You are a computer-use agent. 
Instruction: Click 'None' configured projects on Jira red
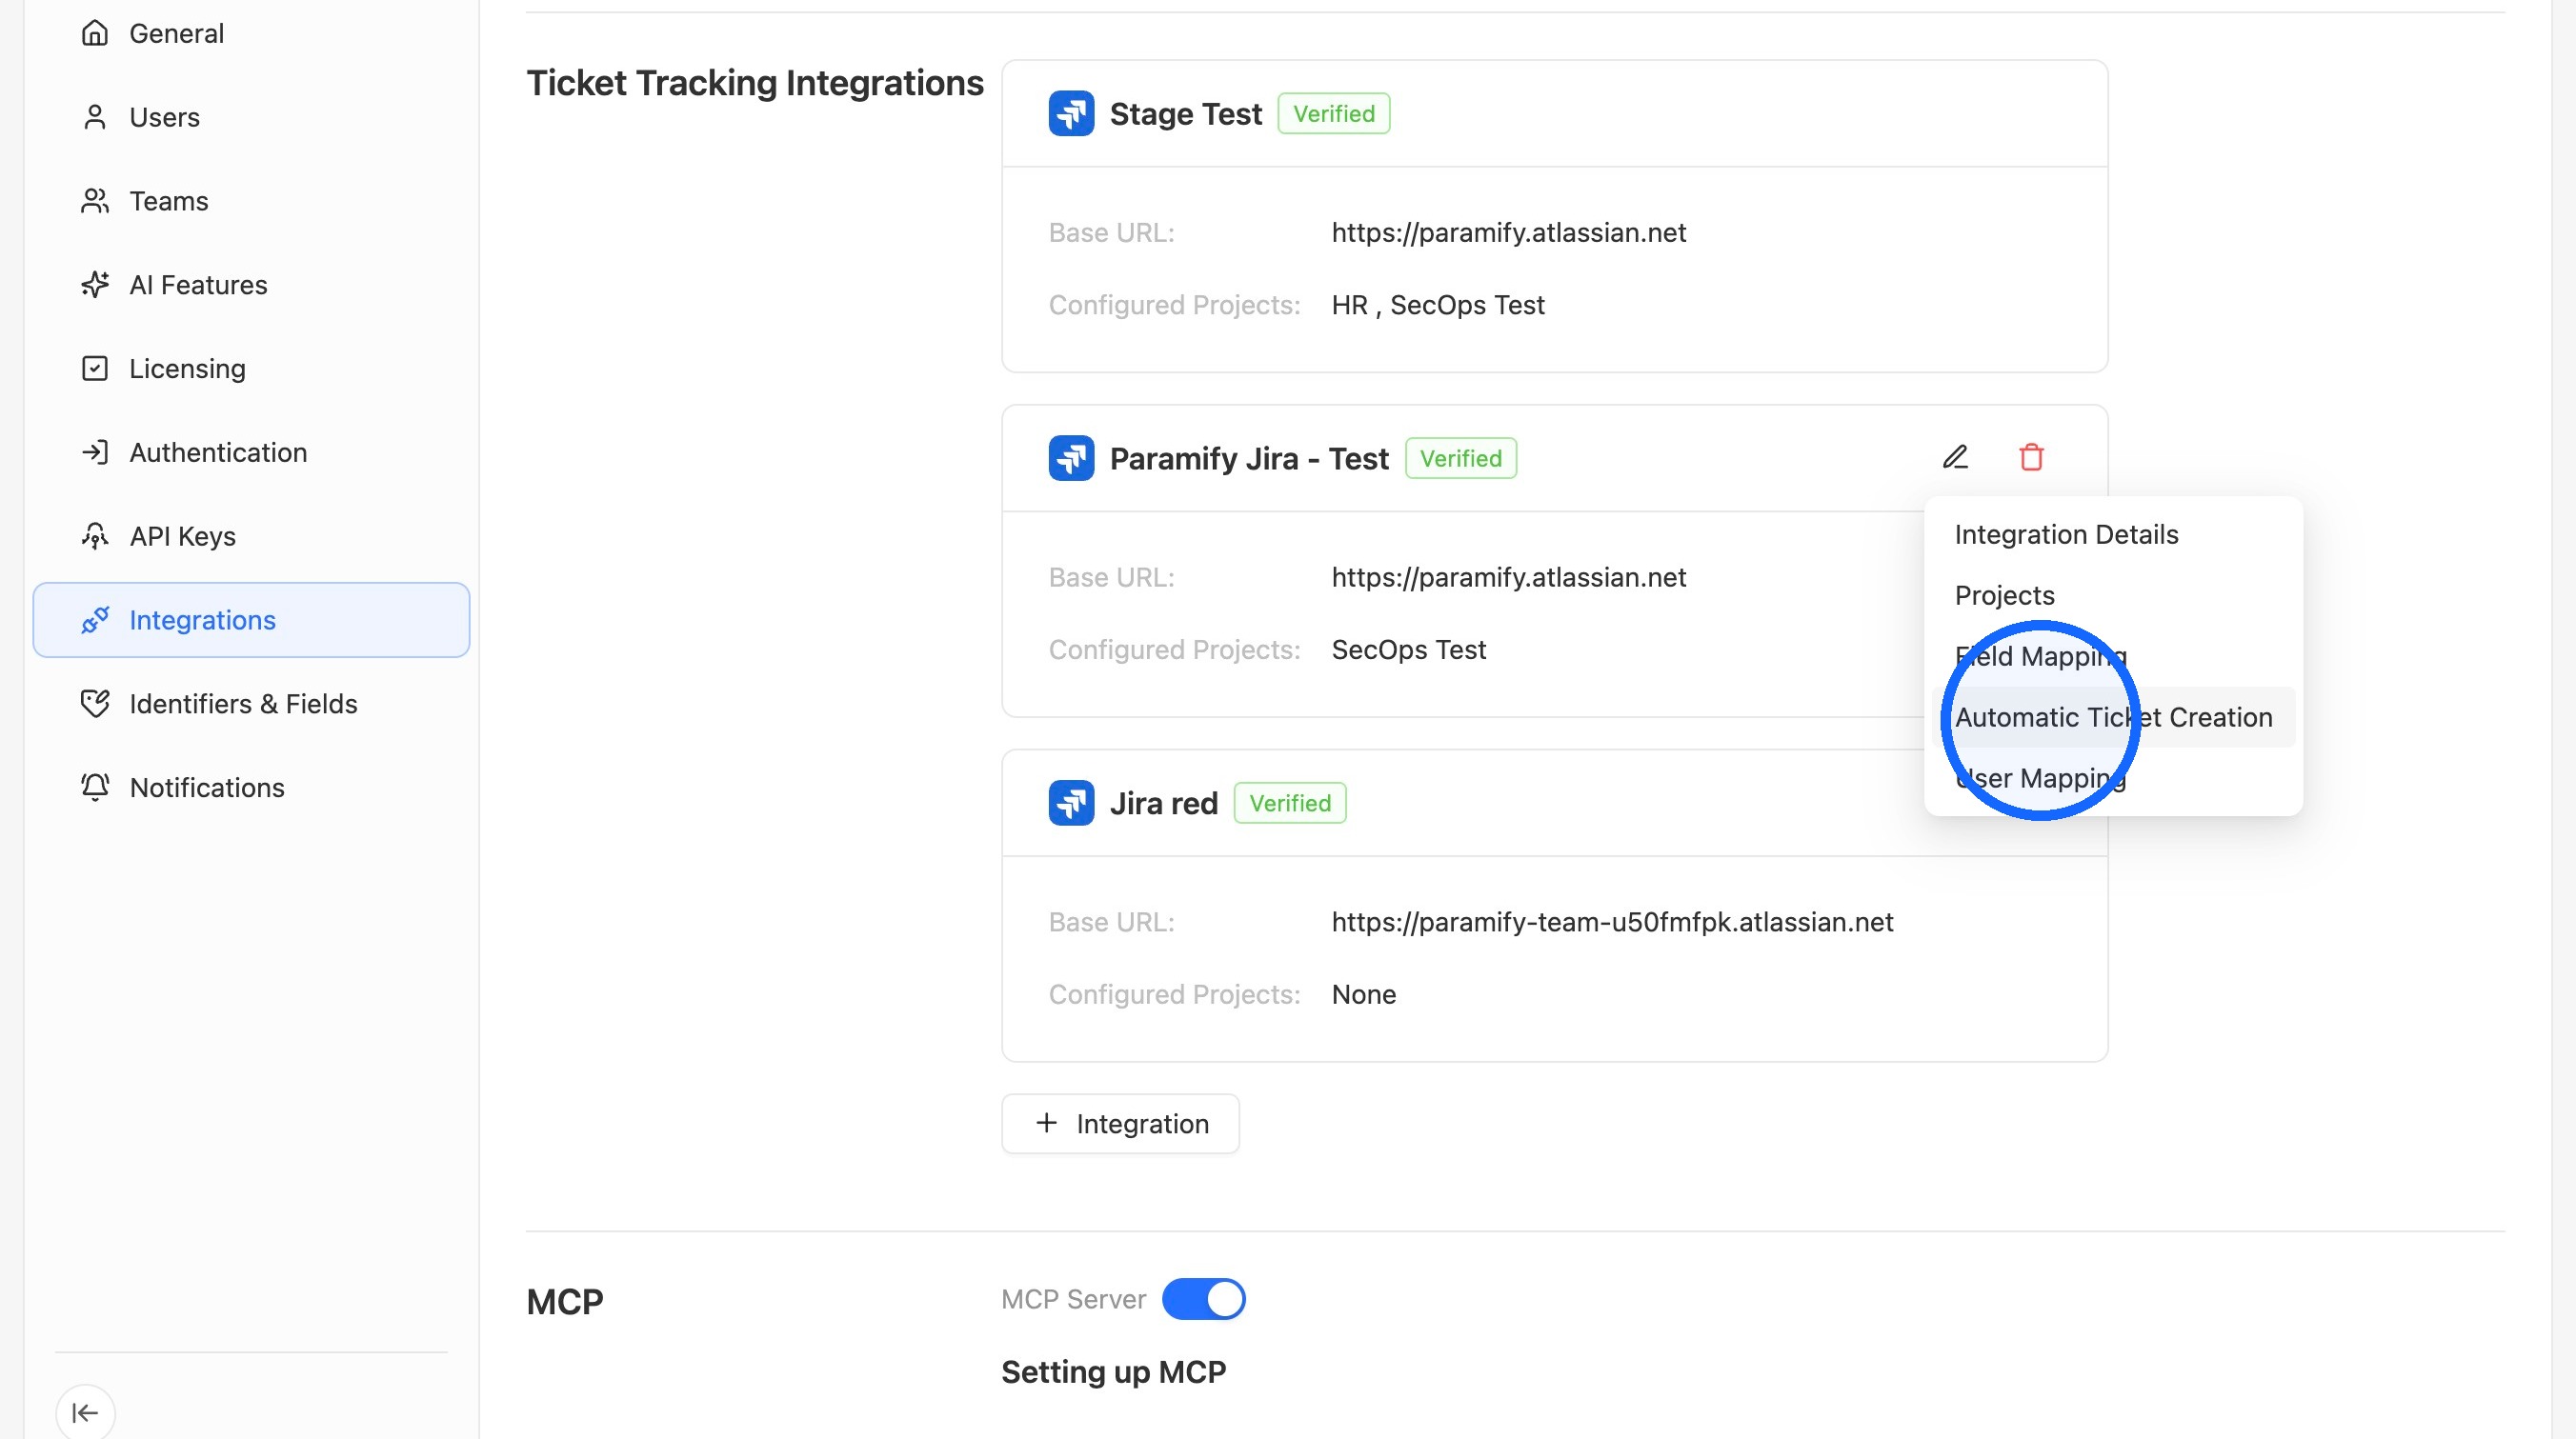1363,994
